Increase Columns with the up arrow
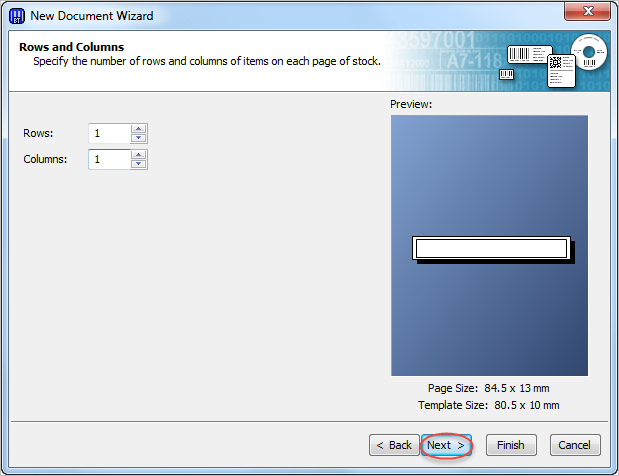The width and height of the screenshot is (619, 476). [x=139, y=155]
